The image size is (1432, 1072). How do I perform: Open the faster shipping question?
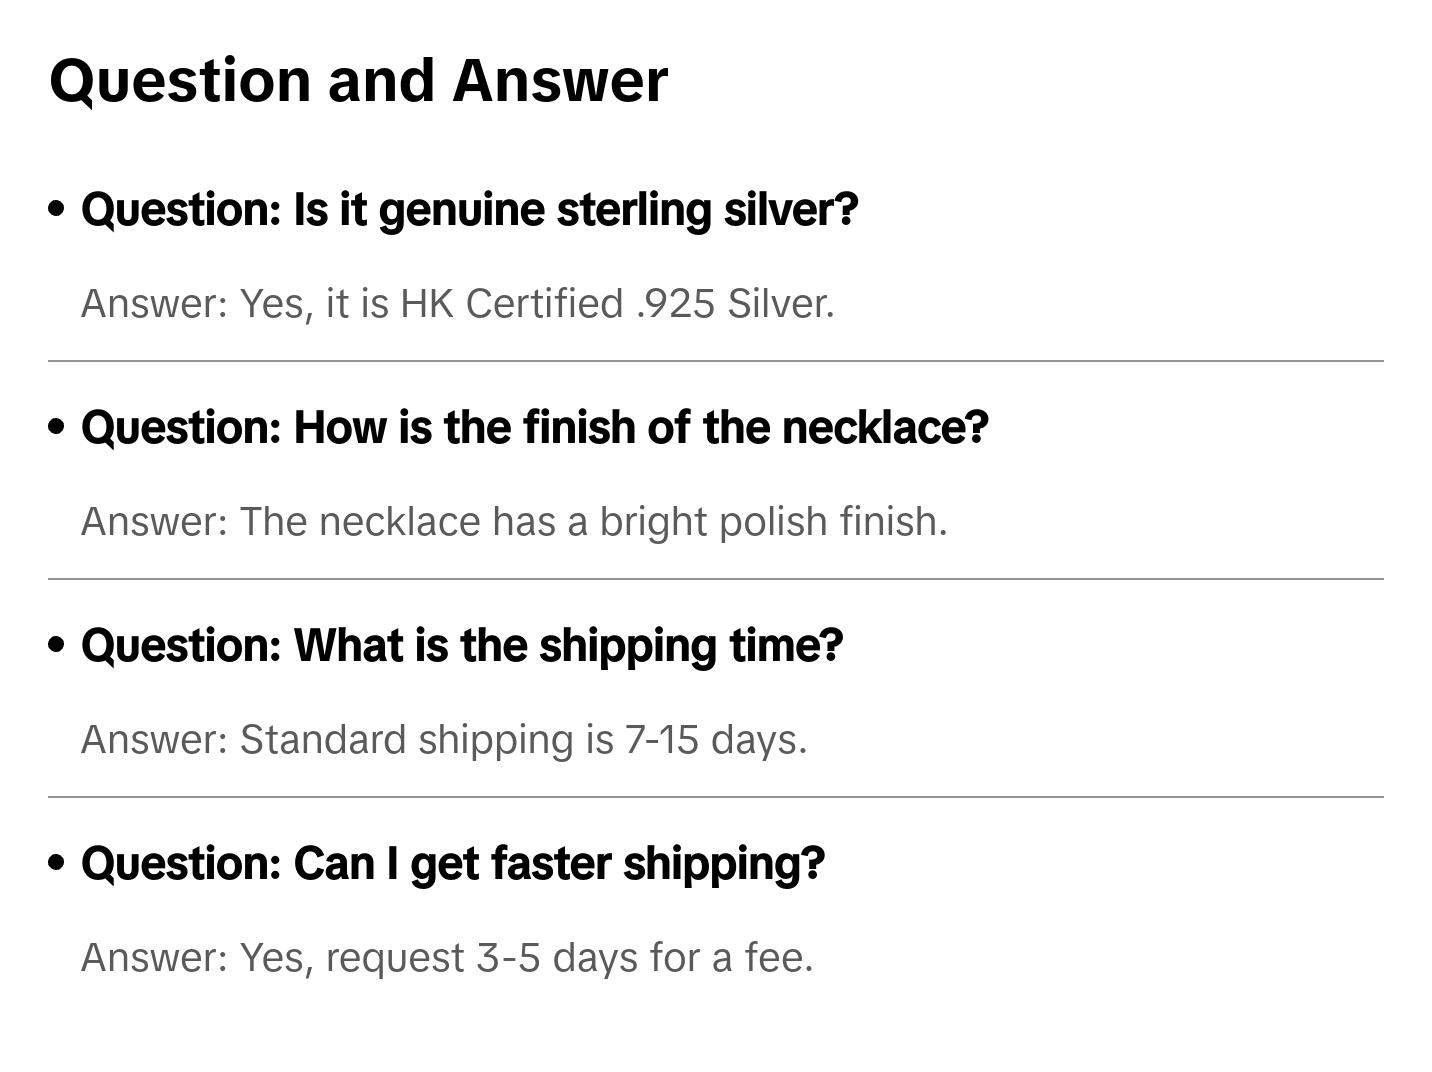click(x=452, y=864)
